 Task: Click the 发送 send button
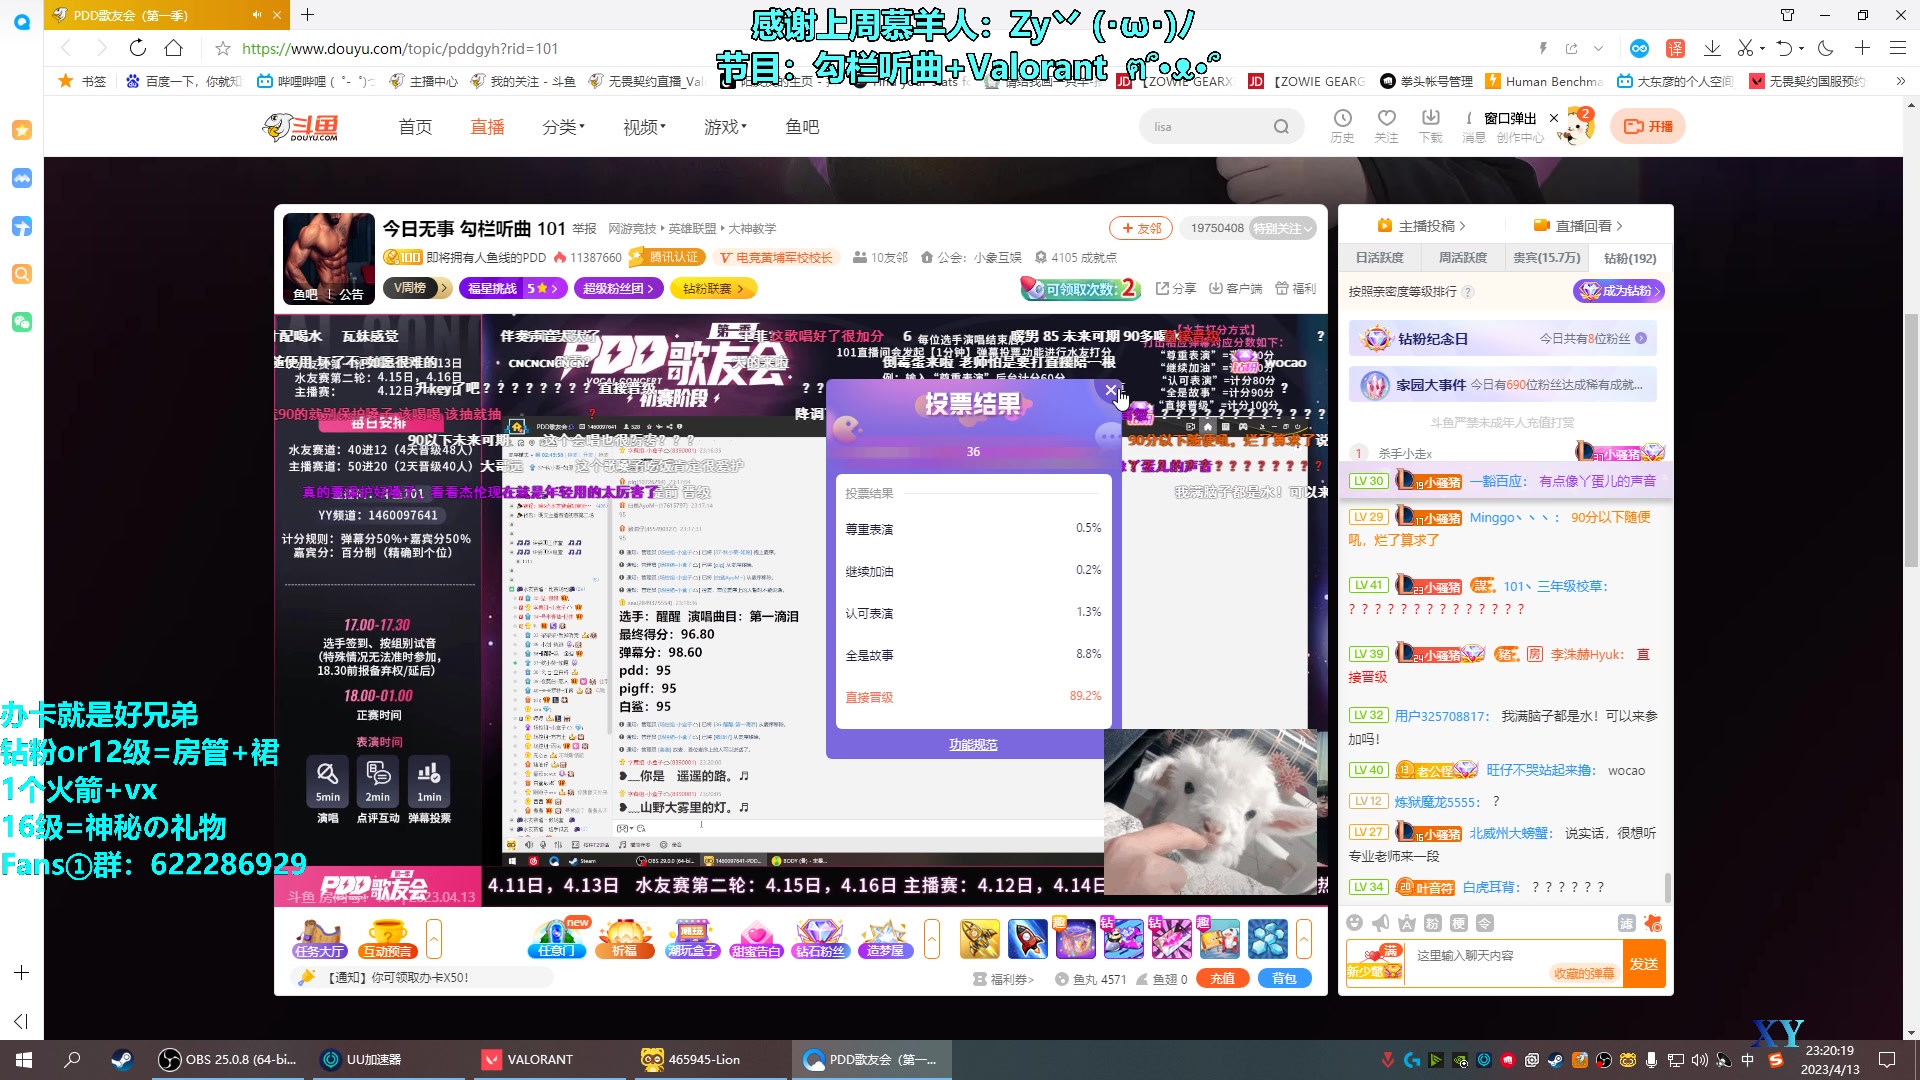(1644, 964)
